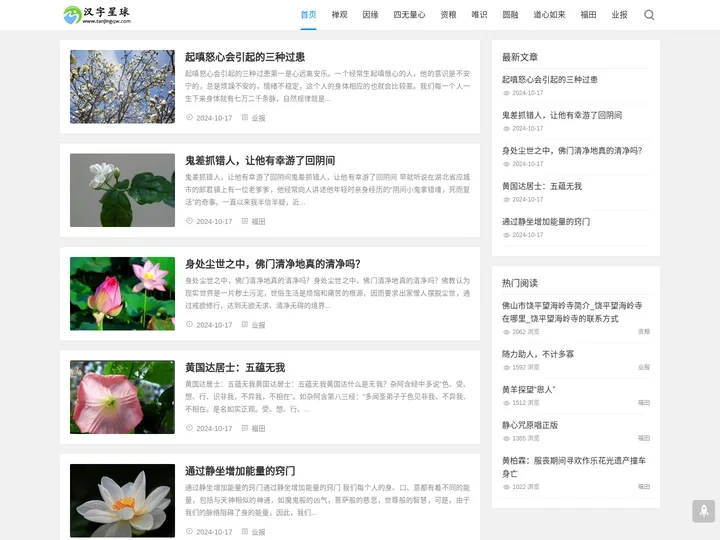Open the 资粮 menu item

click(448, 15)
